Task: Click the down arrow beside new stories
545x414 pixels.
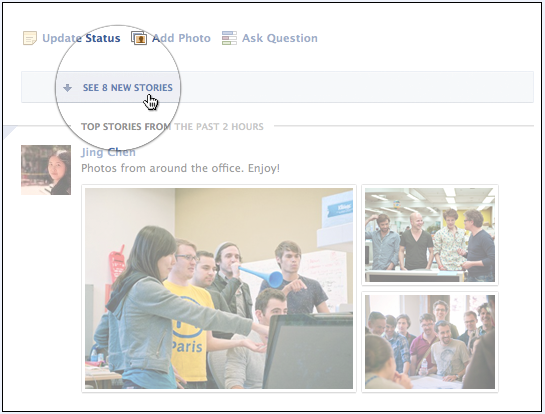Action: [x=67, y=88]
